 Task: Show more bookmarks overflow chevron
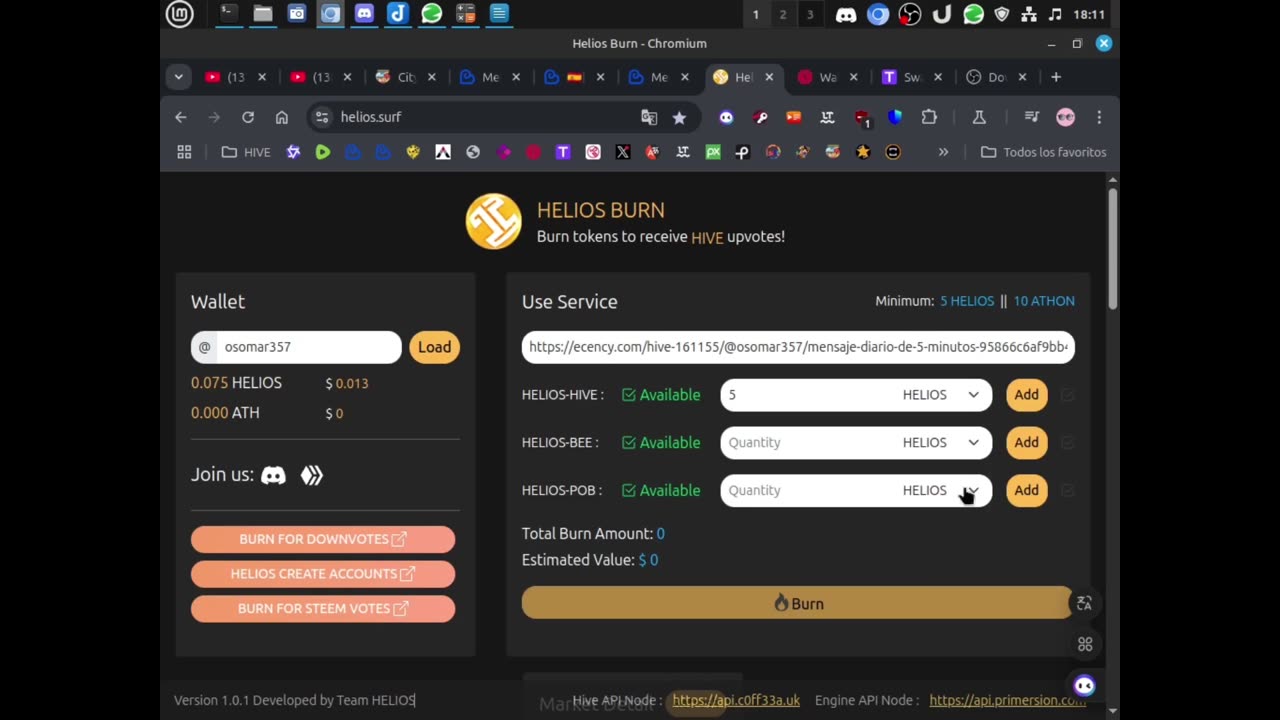(943, 152)
